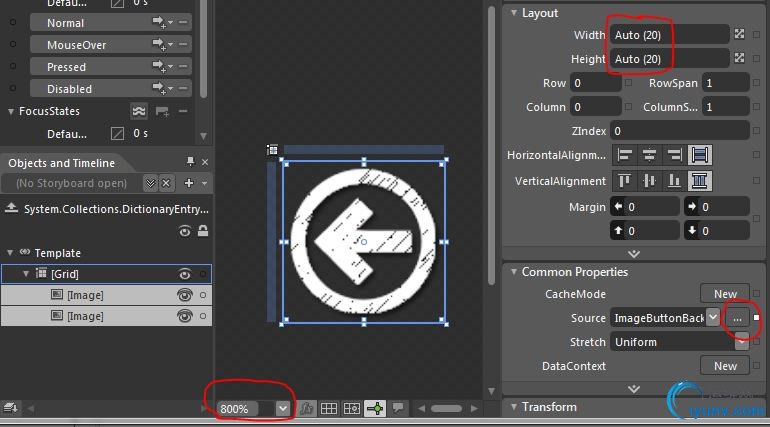Pin the Objects and Timeline panel
The width and height of the screenshot is (770, 427).
tap(190, 161)
